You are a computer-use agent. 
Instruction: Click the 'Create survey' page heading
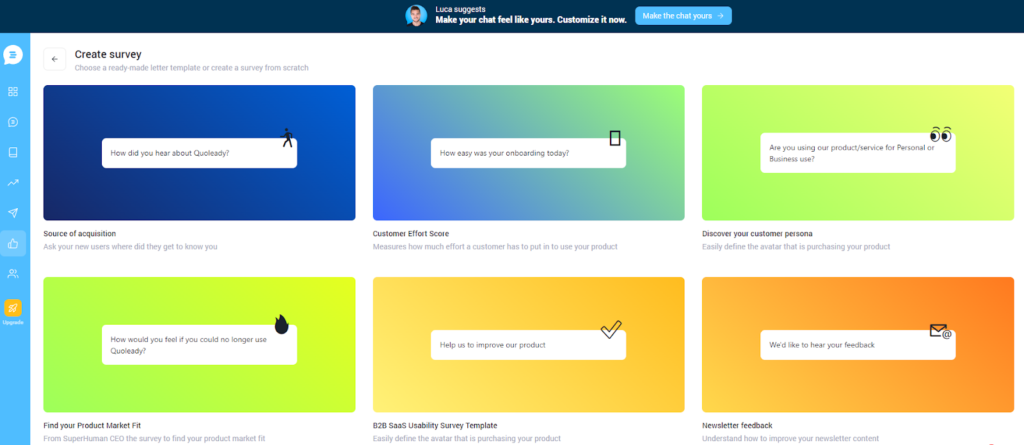(108, 54)
